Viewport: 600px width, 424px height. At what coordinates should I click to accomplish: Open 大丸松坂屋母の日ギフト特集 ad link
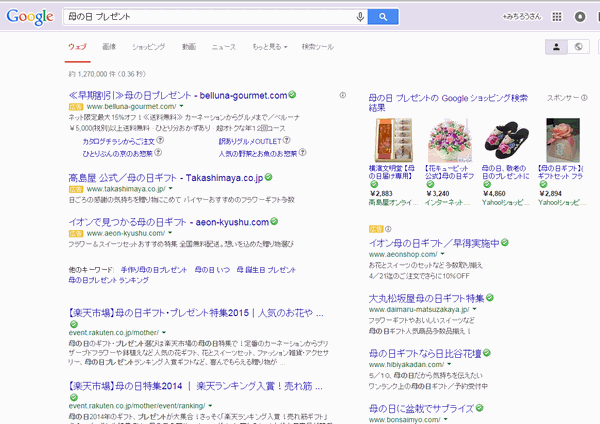426,298
